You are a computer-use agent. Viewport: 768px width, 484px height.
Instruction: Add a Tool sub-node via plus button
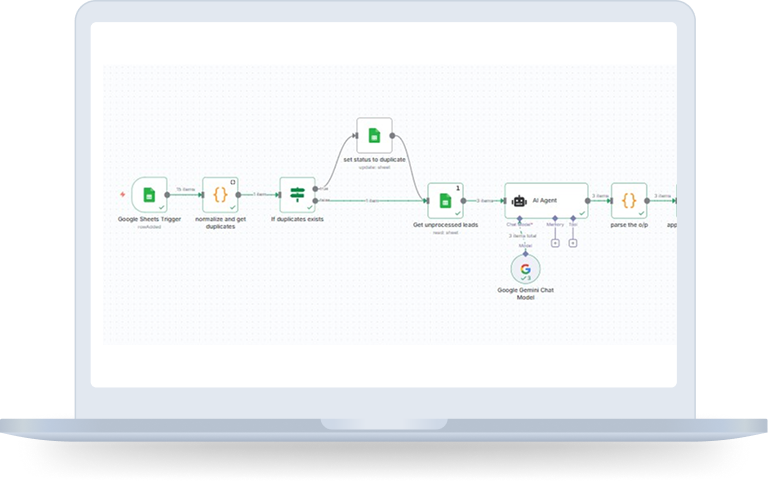pyautogui.click(x=573, y=243)
